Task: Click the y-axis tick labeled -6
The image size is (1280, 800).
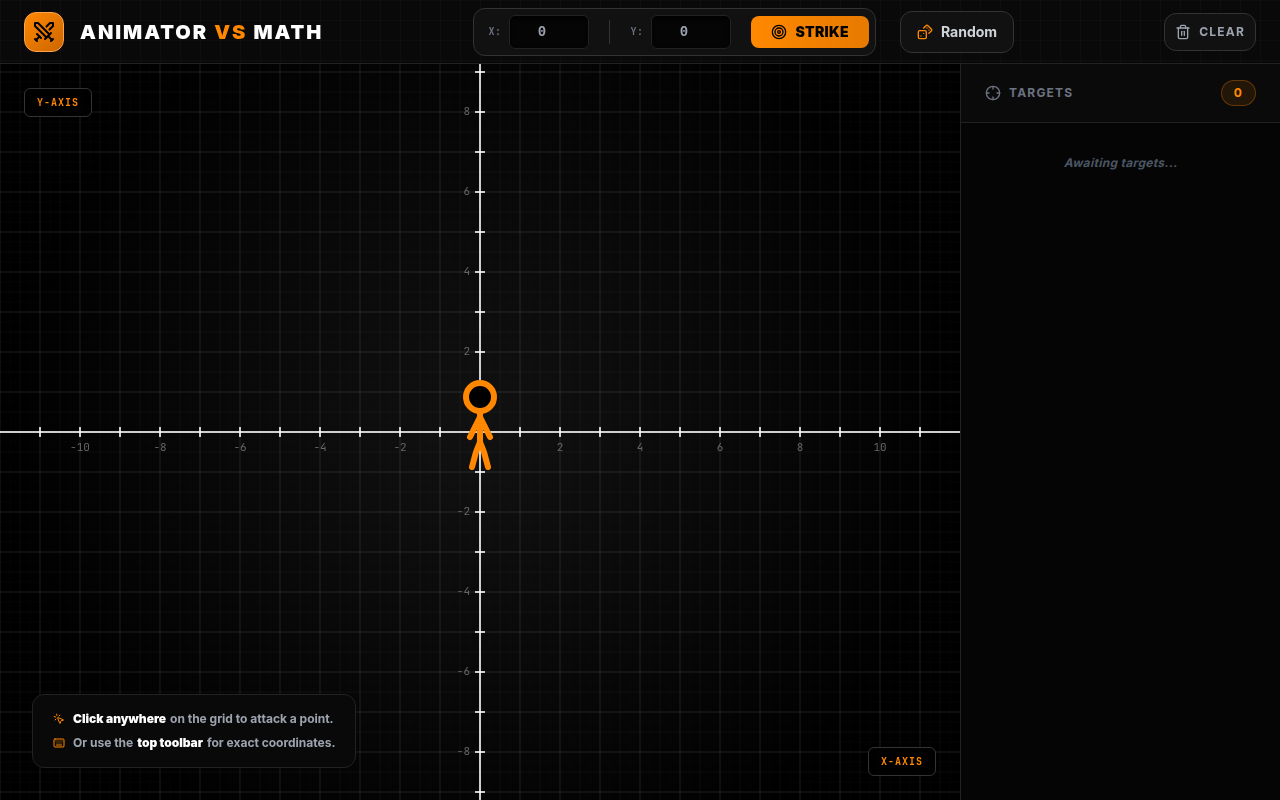Action: point(464,672)
